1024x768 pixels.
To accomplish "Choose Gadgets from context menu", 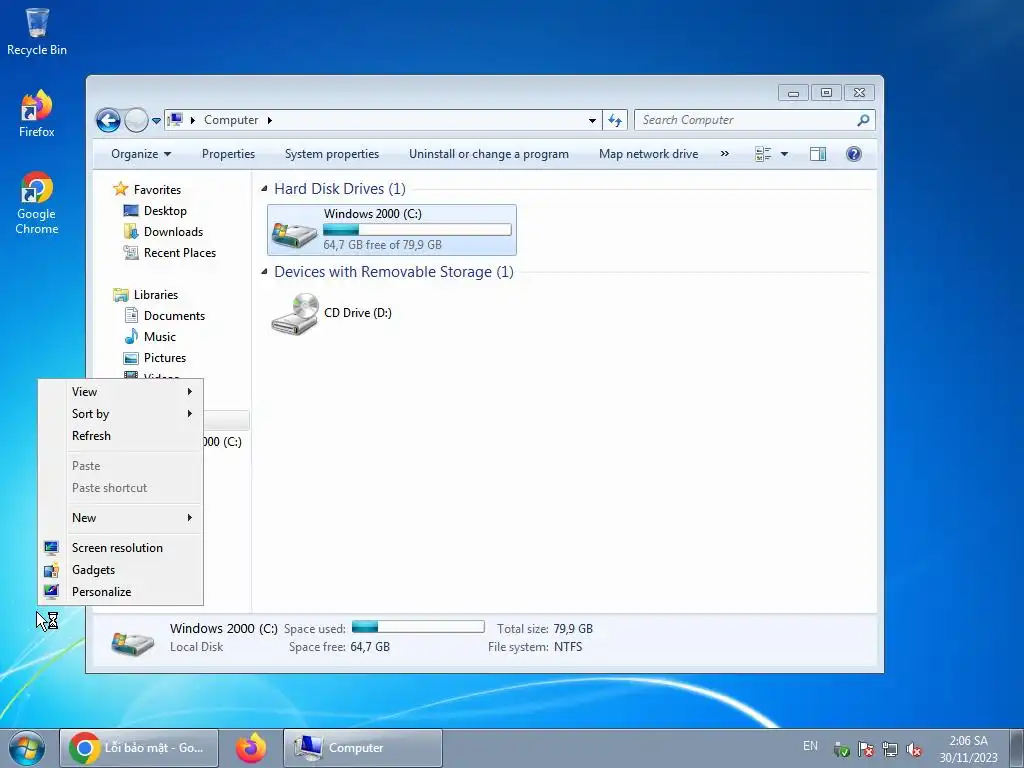I will 121,570.
